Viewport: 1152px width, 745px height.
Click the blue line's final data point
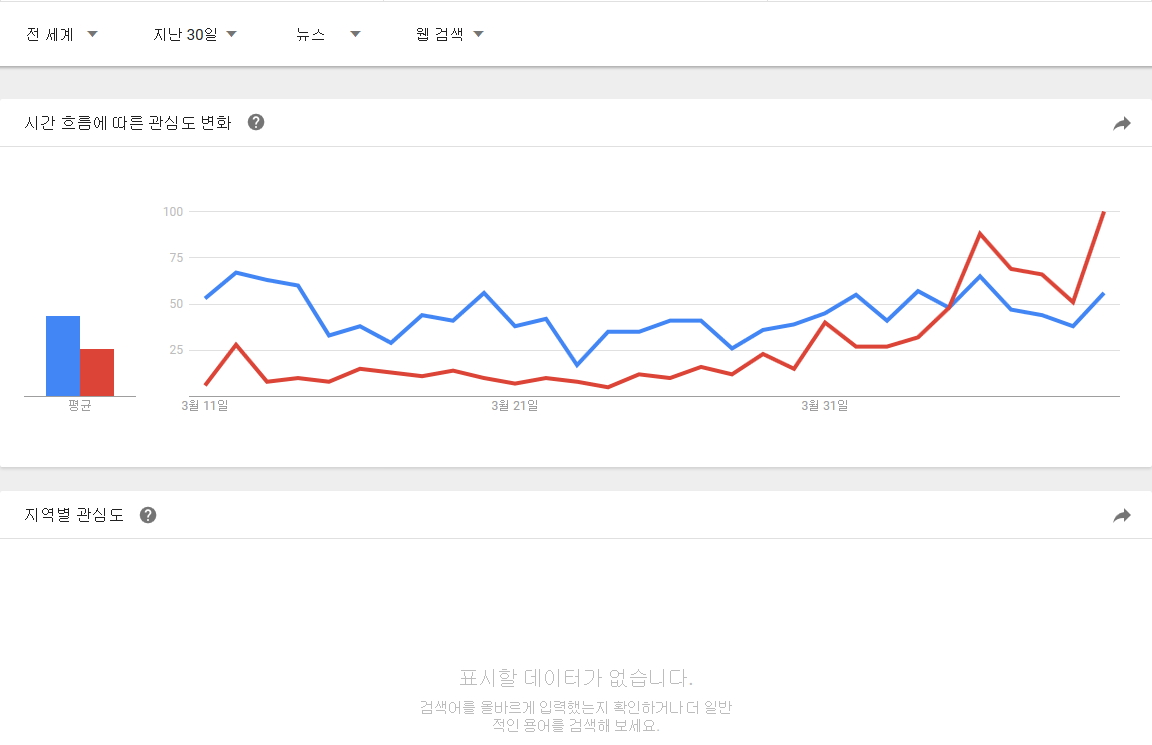coord(1103,293)
